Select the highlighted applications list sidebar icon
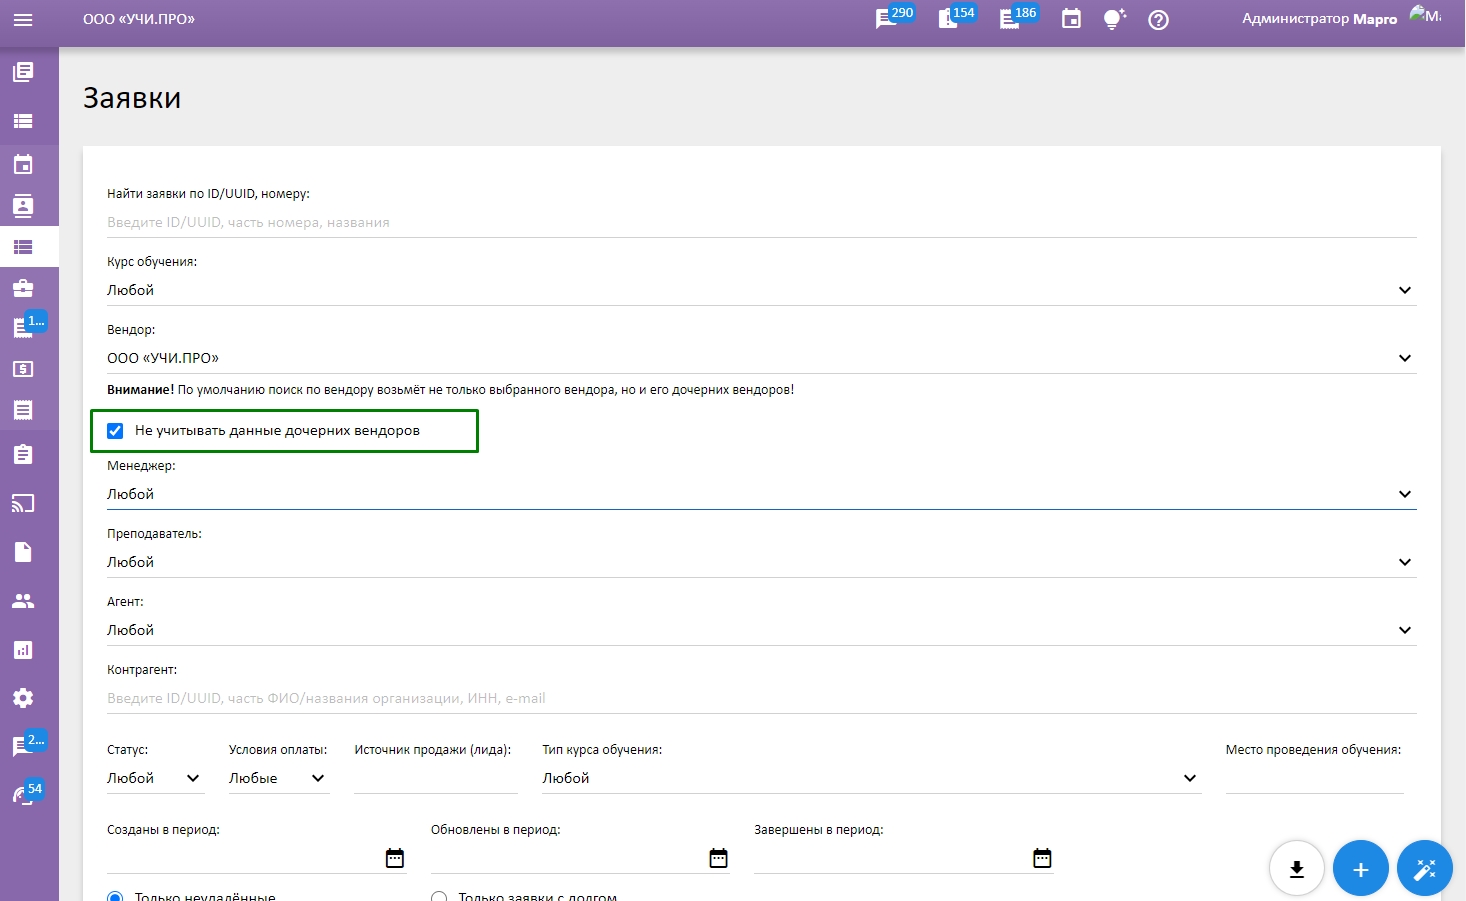The image size is (1466, 901). (23, 247)
